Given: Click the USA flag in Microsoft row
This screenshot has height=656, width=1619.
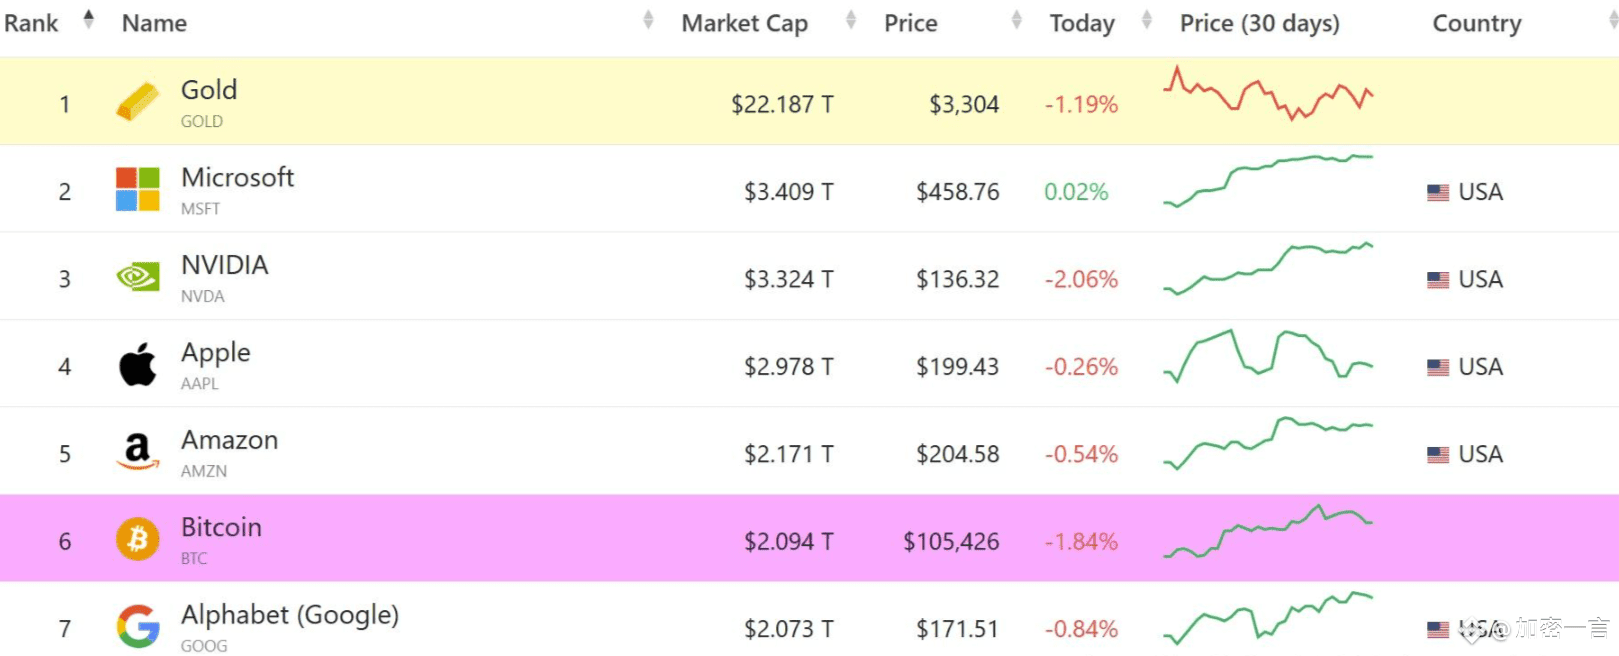Looking at the screenshot, I should click(1438, 192).
